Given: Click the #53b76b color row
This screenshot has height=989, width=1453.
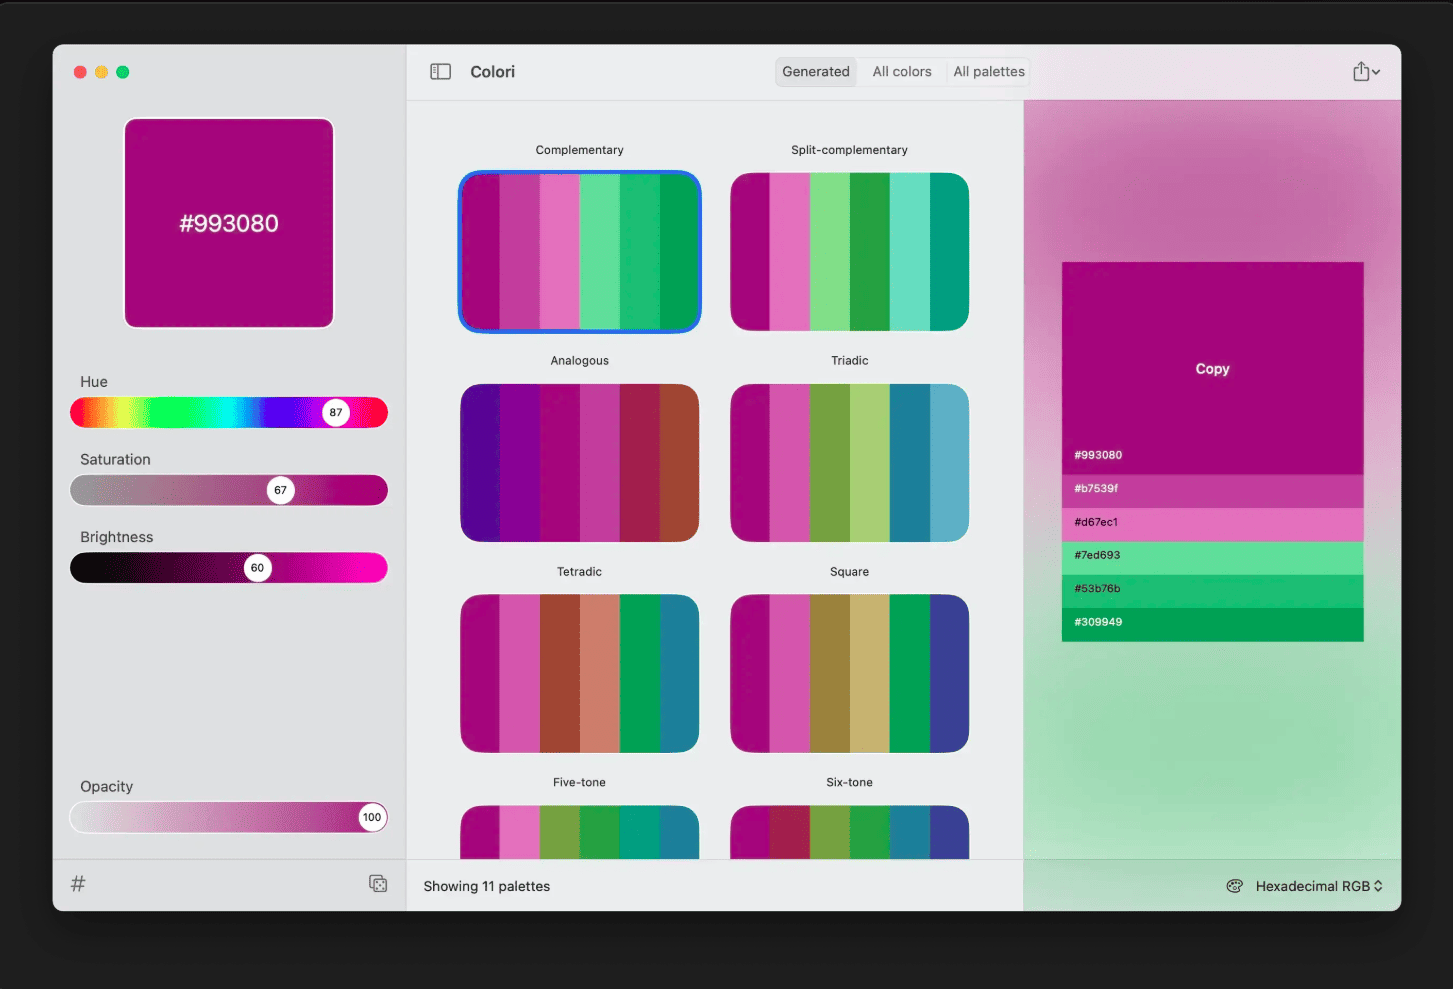Looking at the screenshot, I should [1212, 592].
